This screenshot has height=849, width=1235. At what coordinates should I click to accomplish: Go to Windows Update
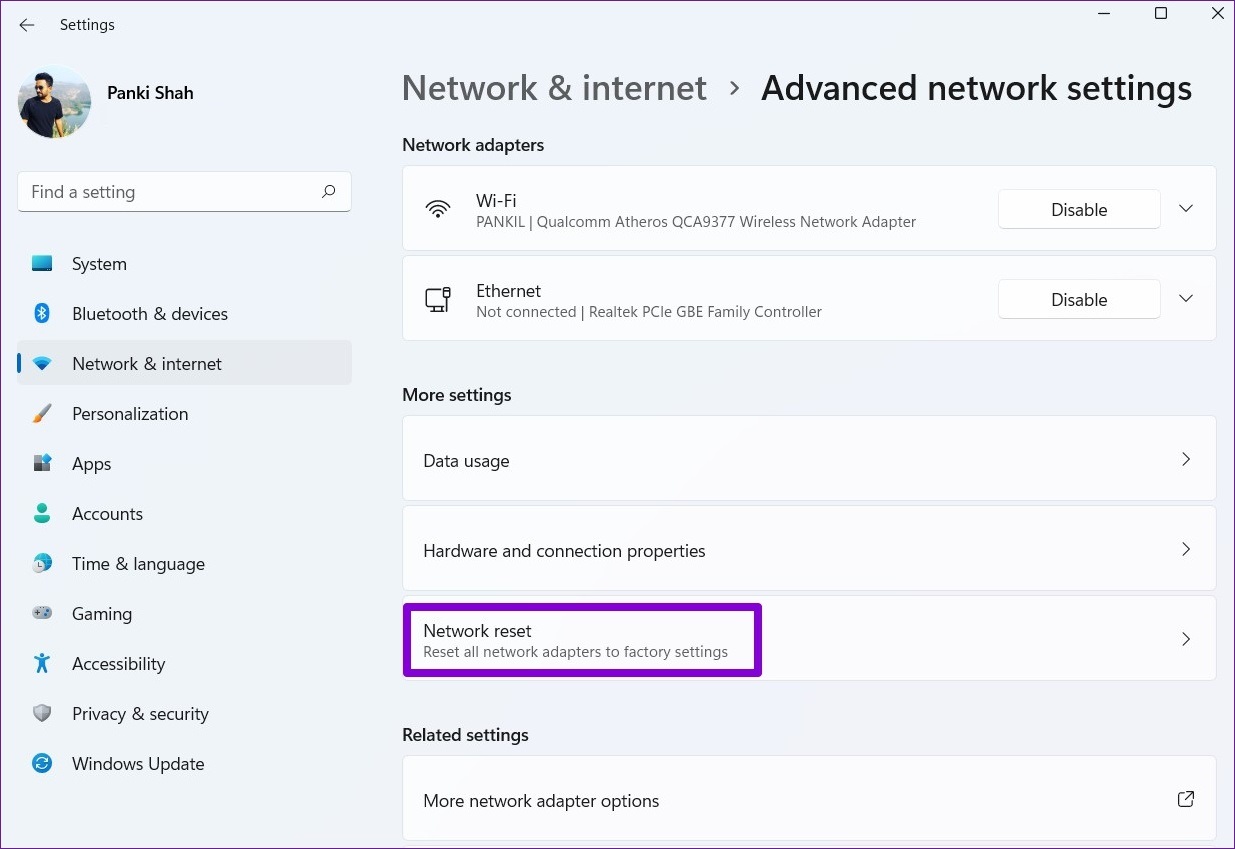point(137,763)
